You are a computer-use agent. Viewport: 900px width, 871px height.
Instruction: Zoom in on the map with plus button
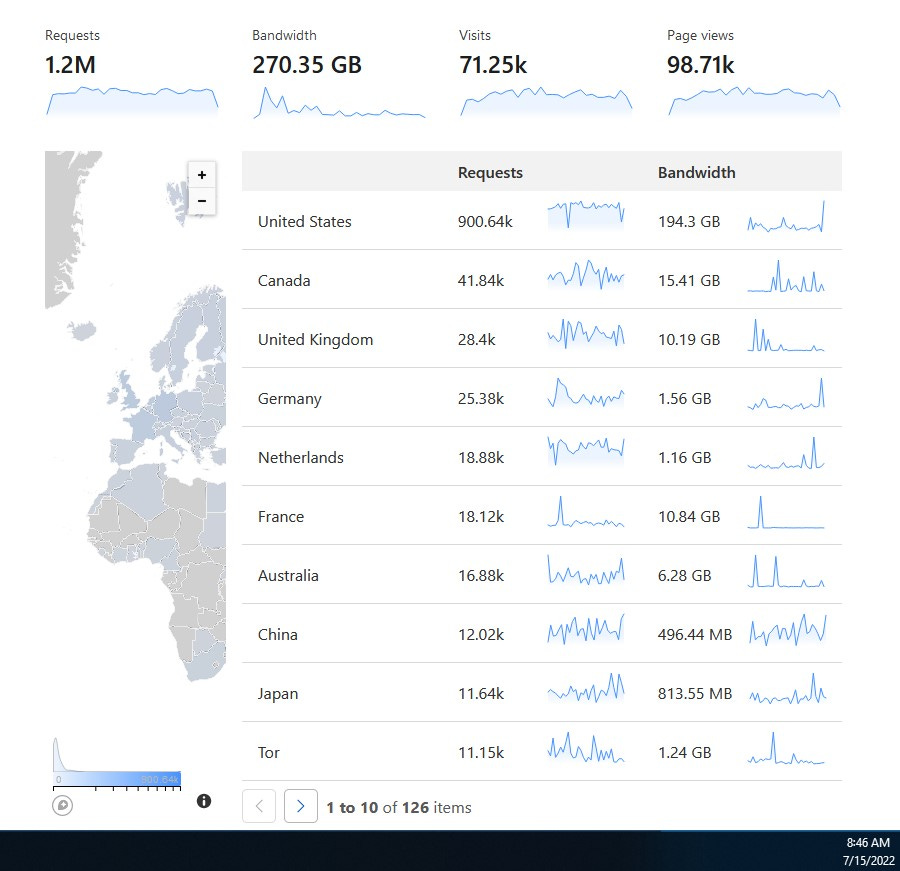[201, 175]
